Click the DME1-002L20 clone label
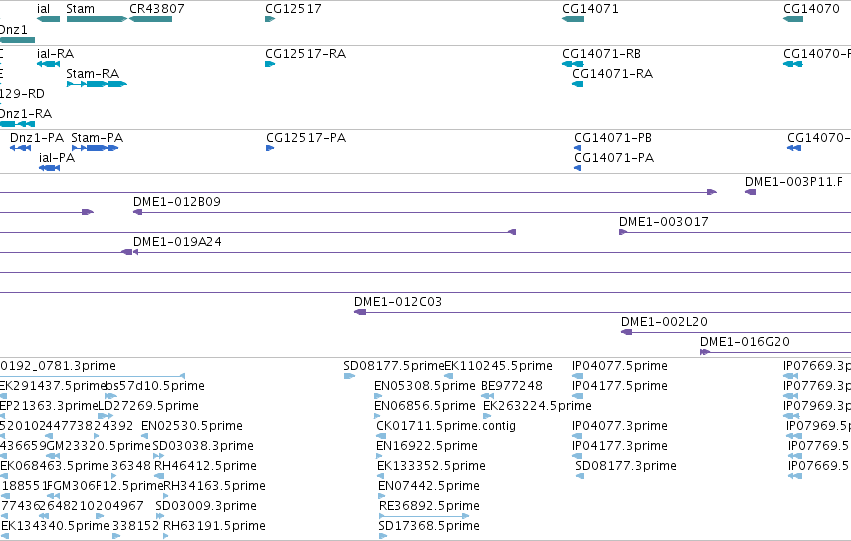 (664, 322)
